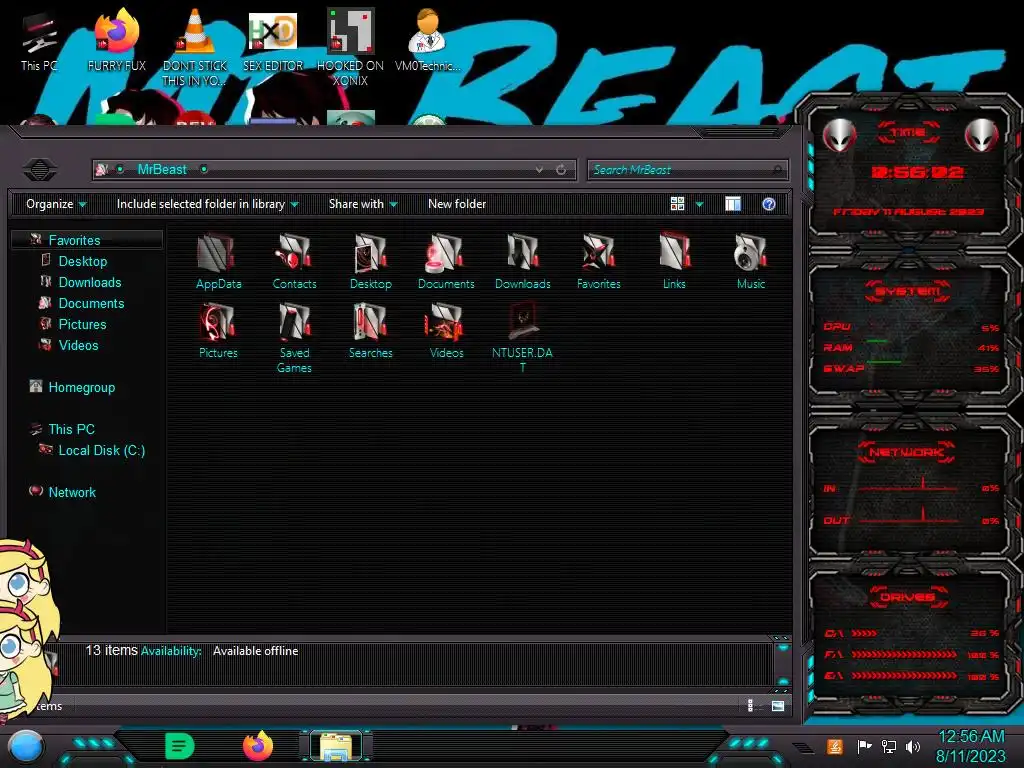Select Desktop in the navigation pane

point(83,261)
